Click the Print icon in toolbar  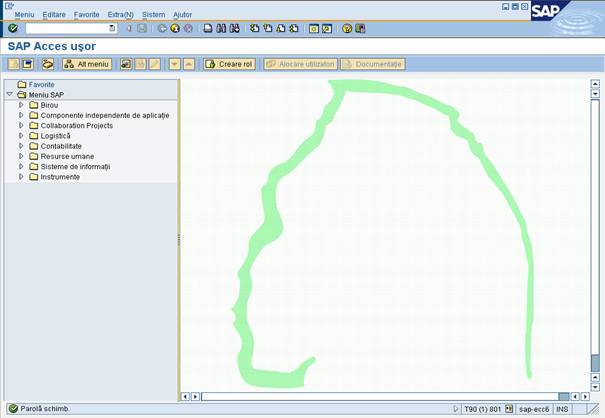[208, 29]
